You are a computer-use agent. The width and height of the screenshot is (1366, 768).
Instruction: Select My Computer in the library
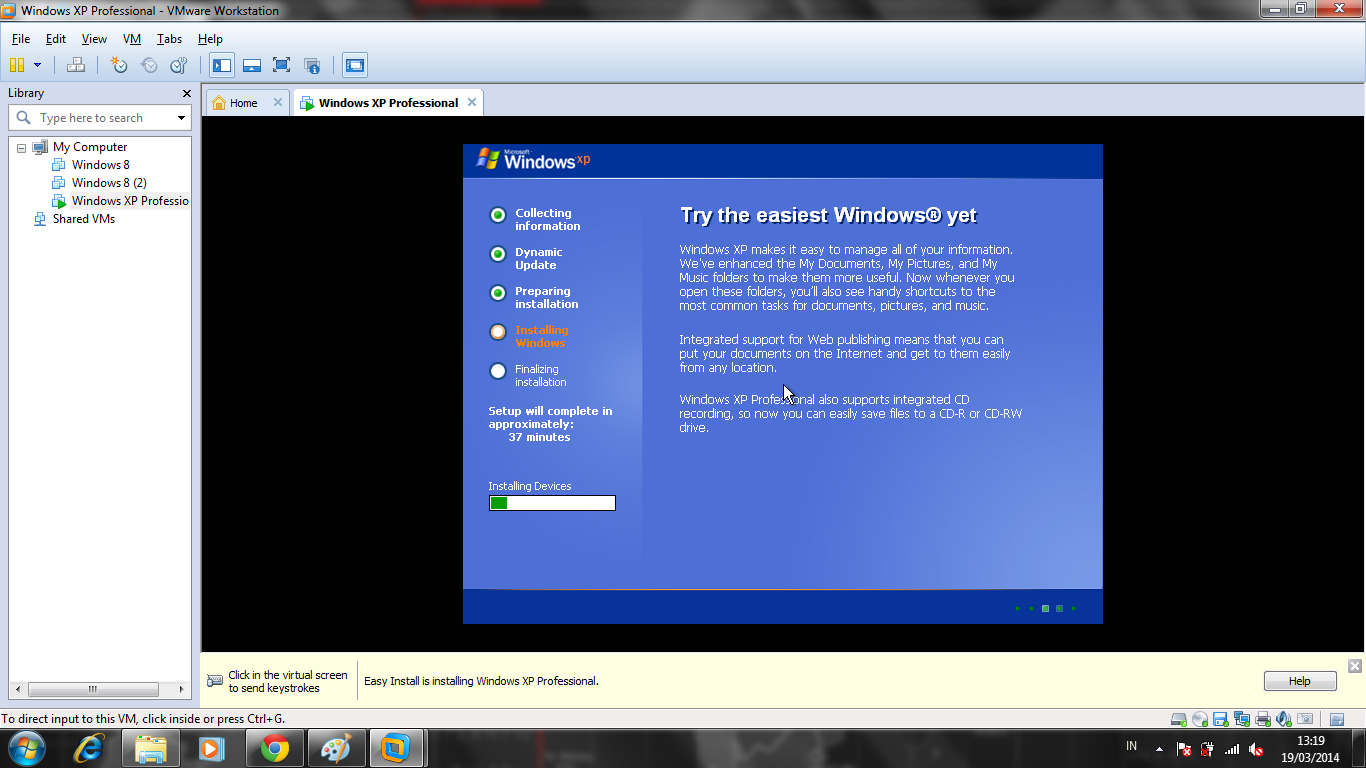pos(90,147)
